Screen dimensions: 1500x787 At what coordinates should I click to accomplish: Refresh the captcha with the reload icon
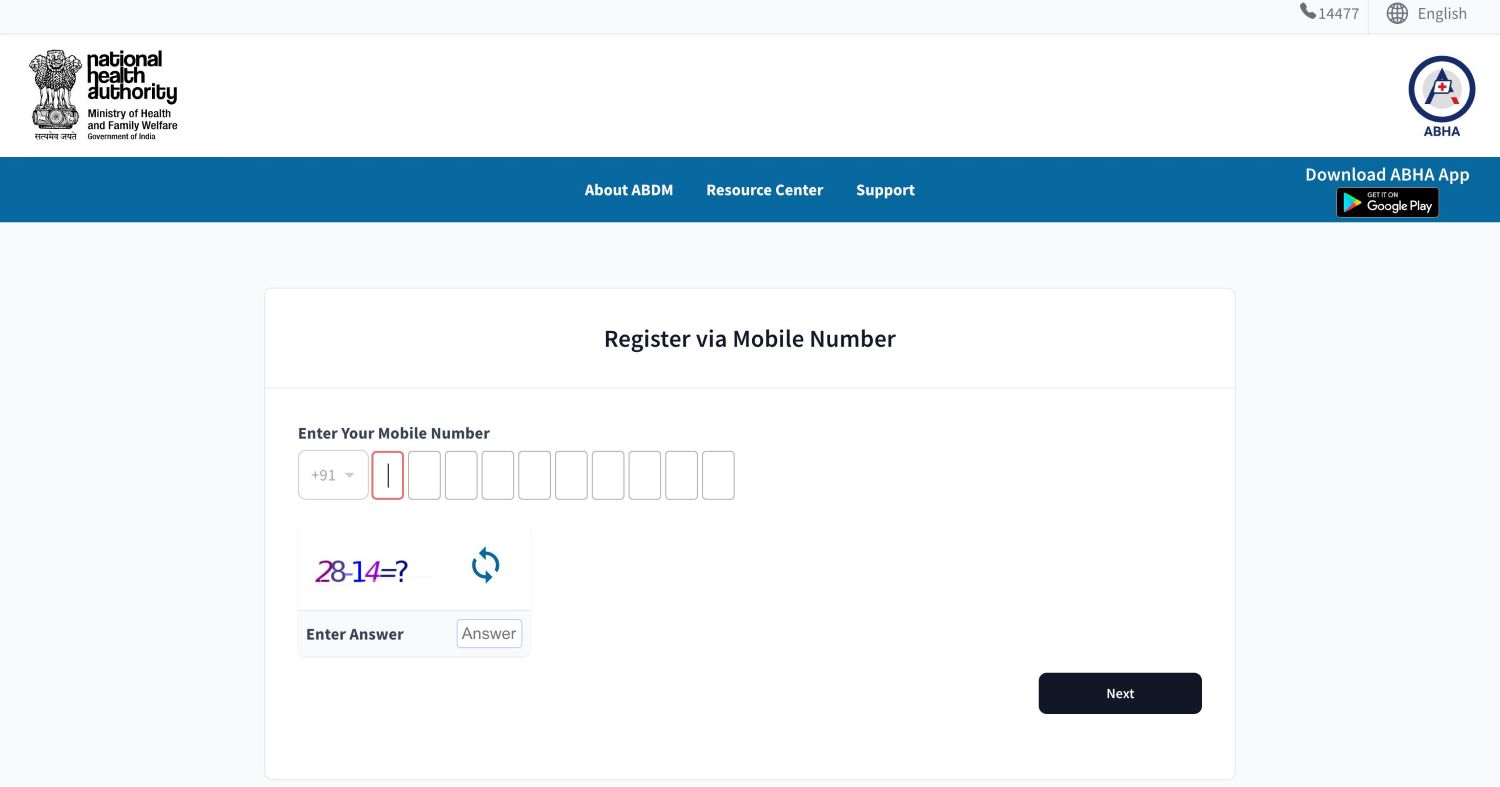pos(485,566)
